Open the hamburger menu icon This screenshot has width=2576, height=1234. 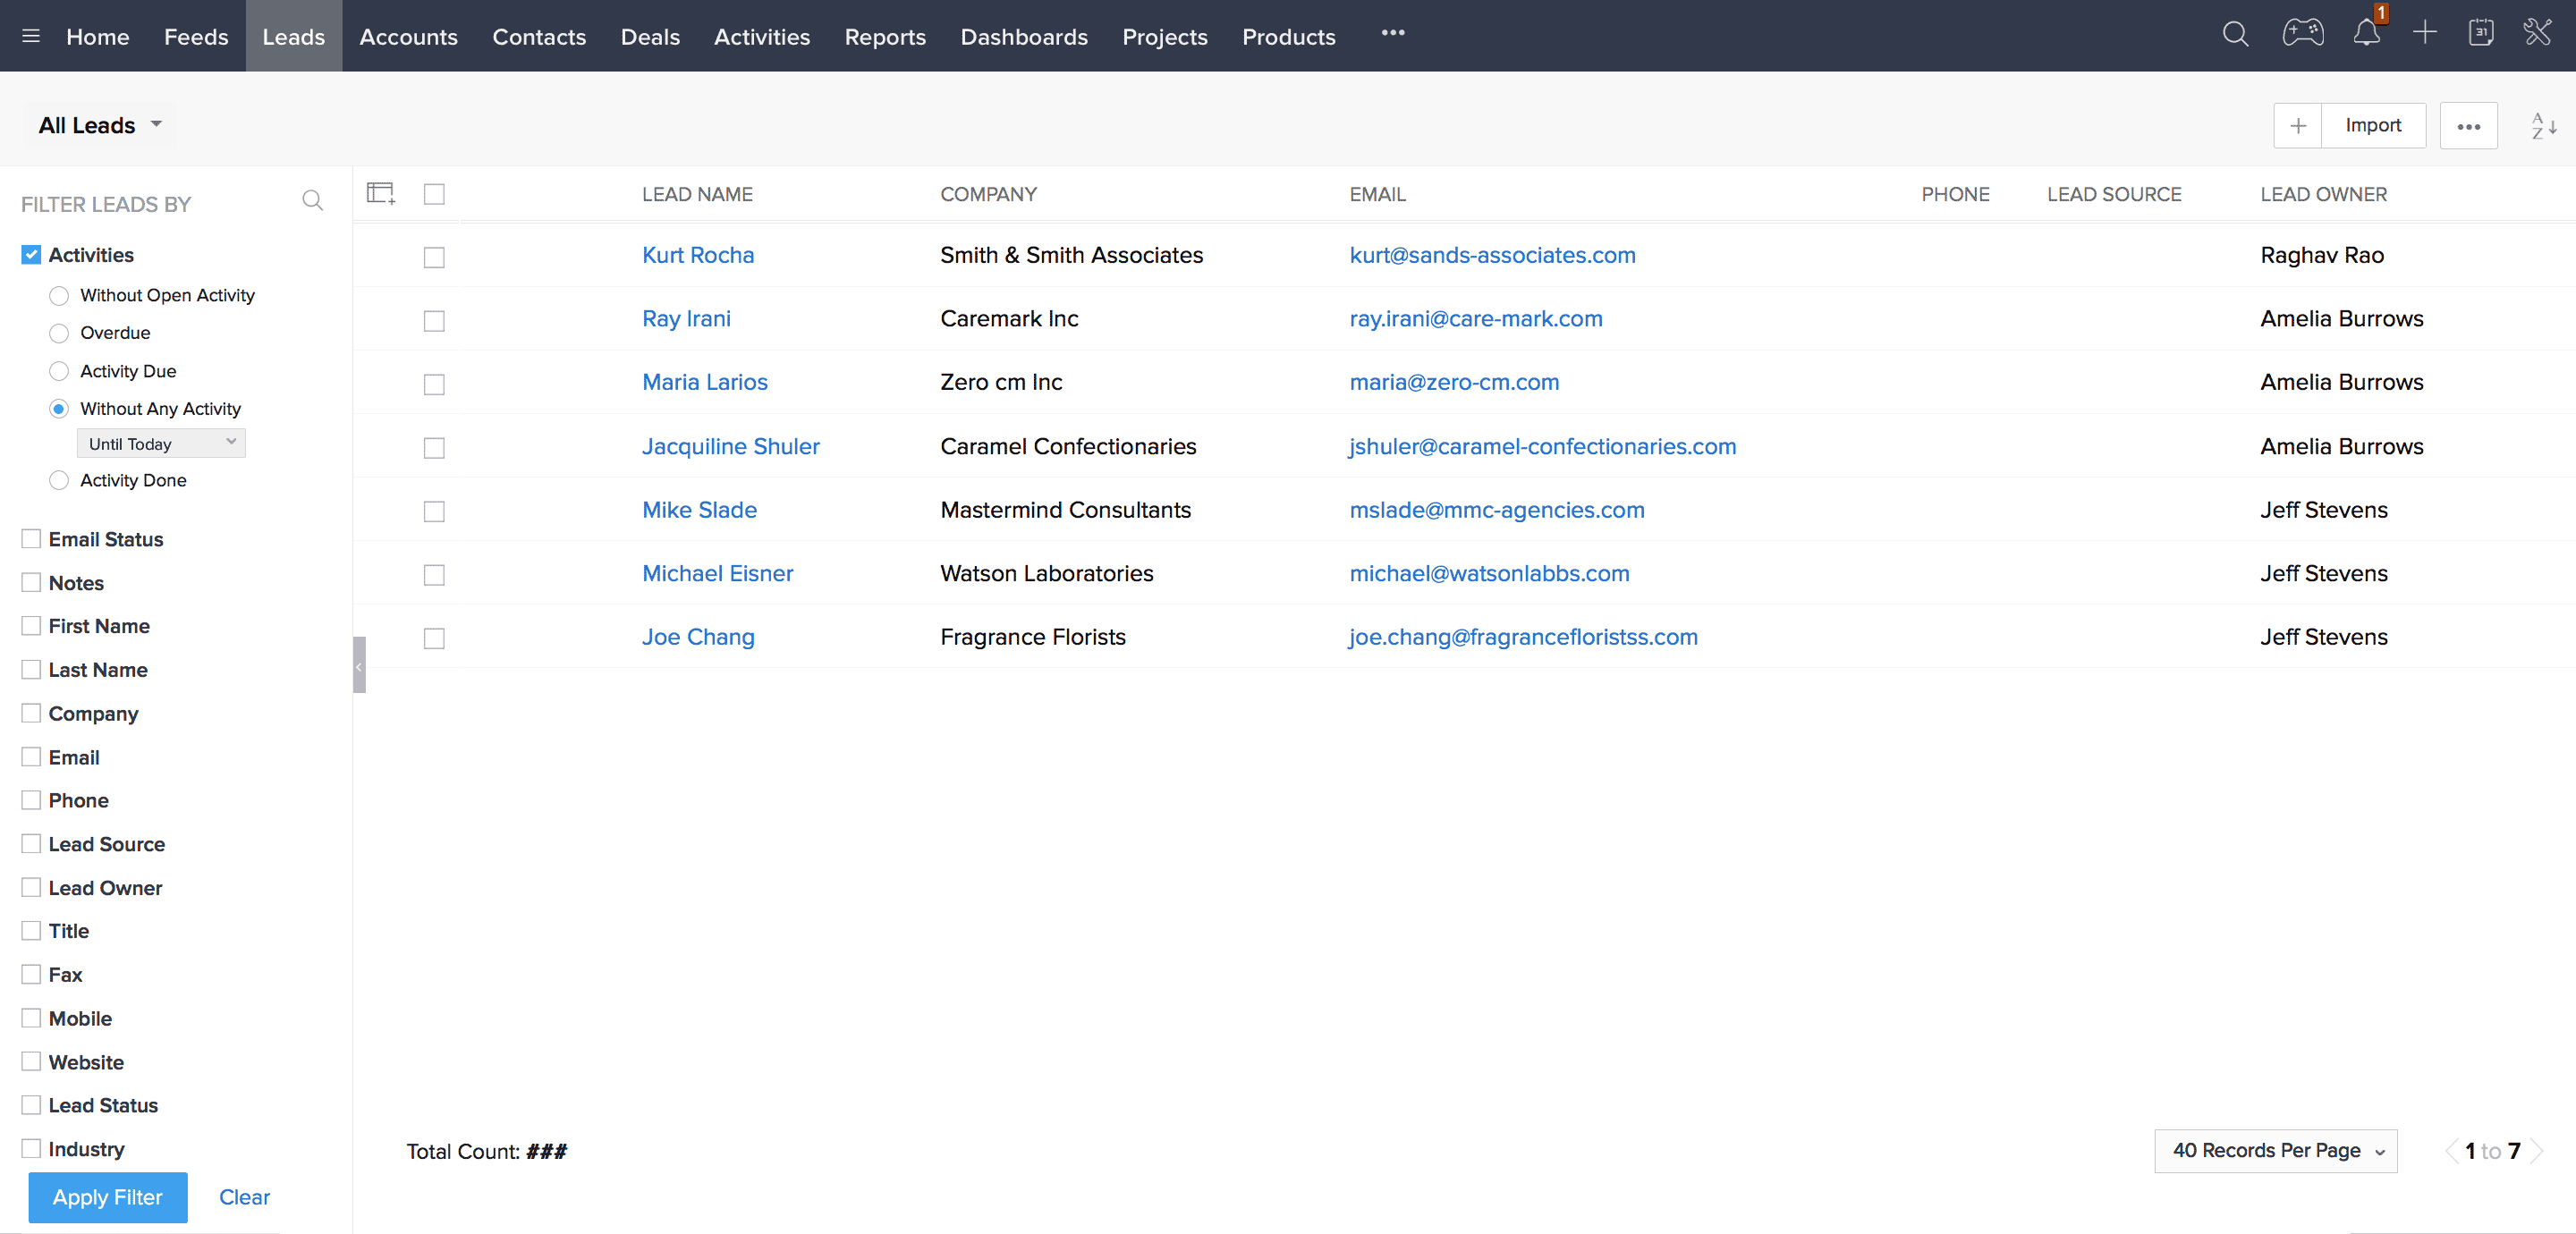[x=31, y=36]
